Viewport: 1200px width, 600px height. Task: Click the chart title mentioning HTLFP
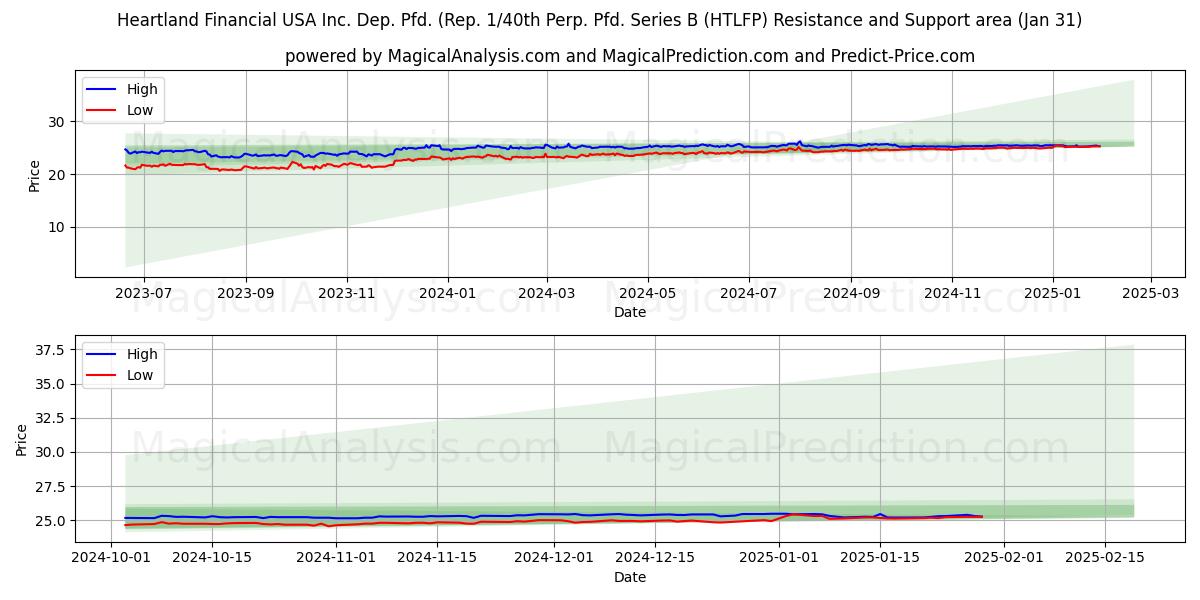pyautogui.click(x=600, y=20)
